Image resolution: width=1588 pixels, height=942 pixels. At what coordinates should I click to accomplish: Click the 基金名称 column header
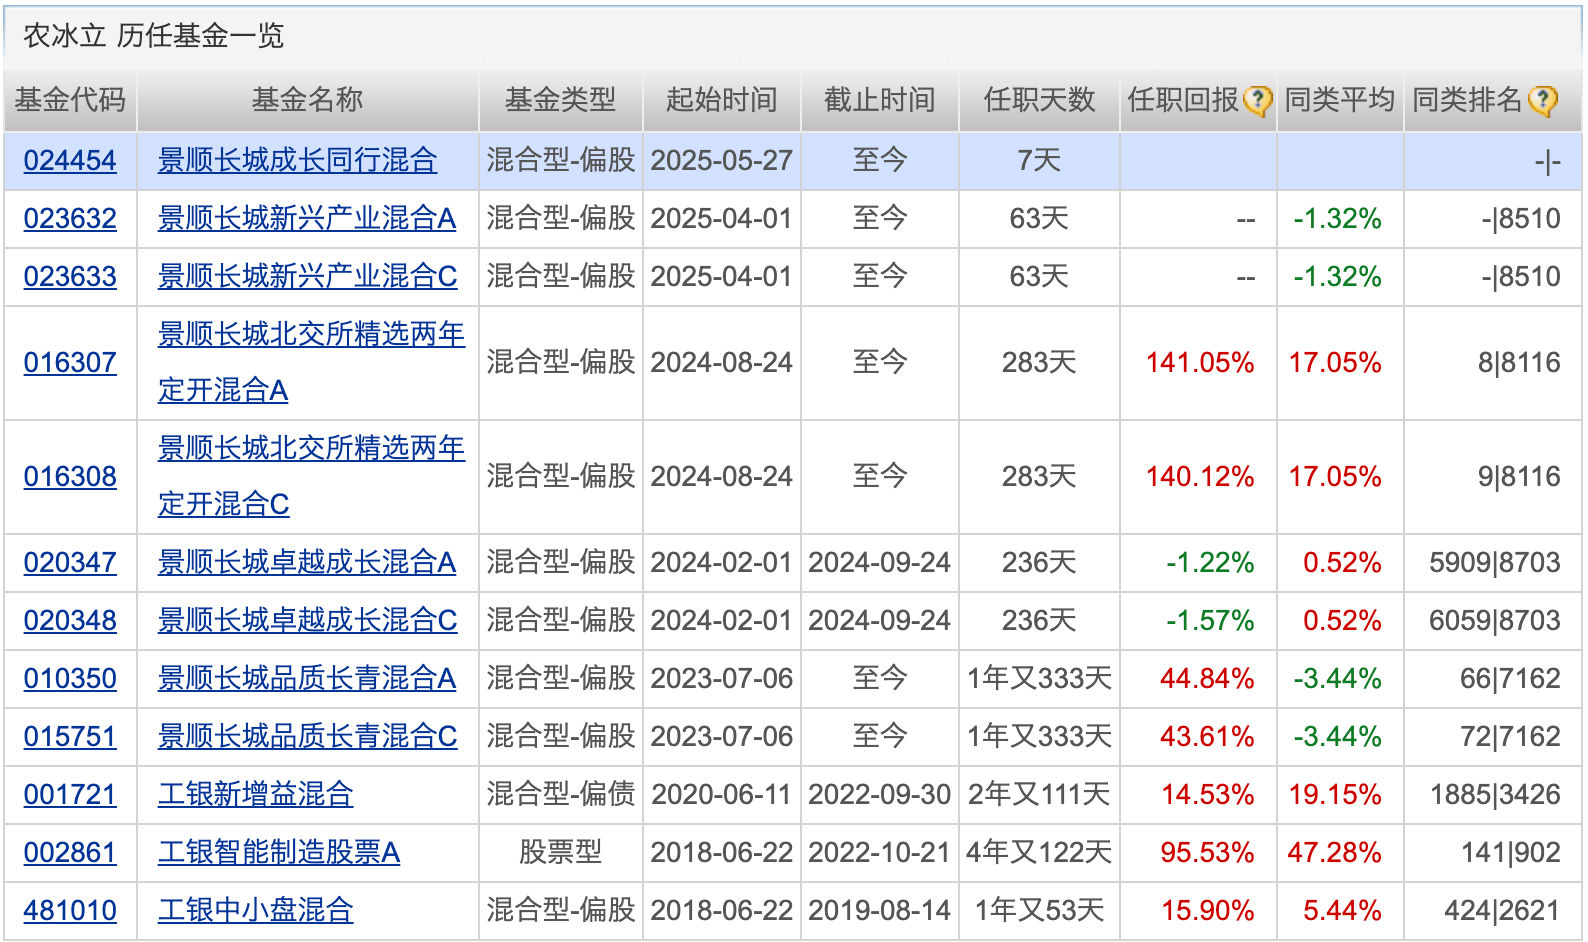tap(307, 100)
